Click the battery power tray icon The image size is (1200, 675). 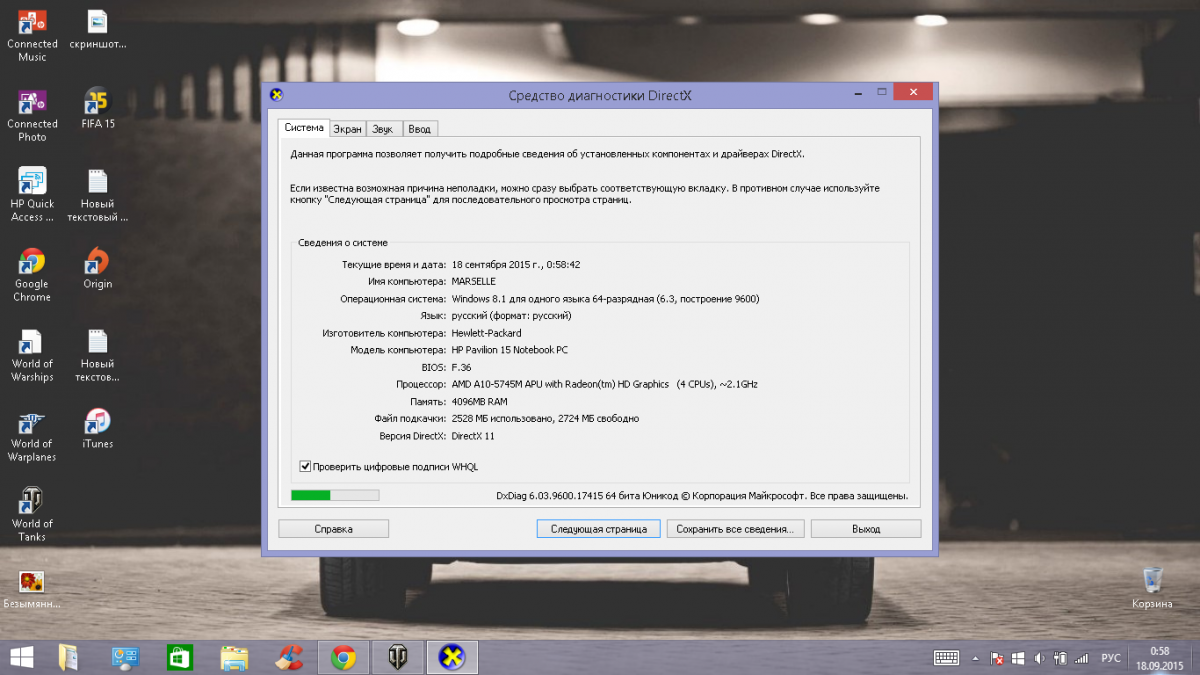1060,658
